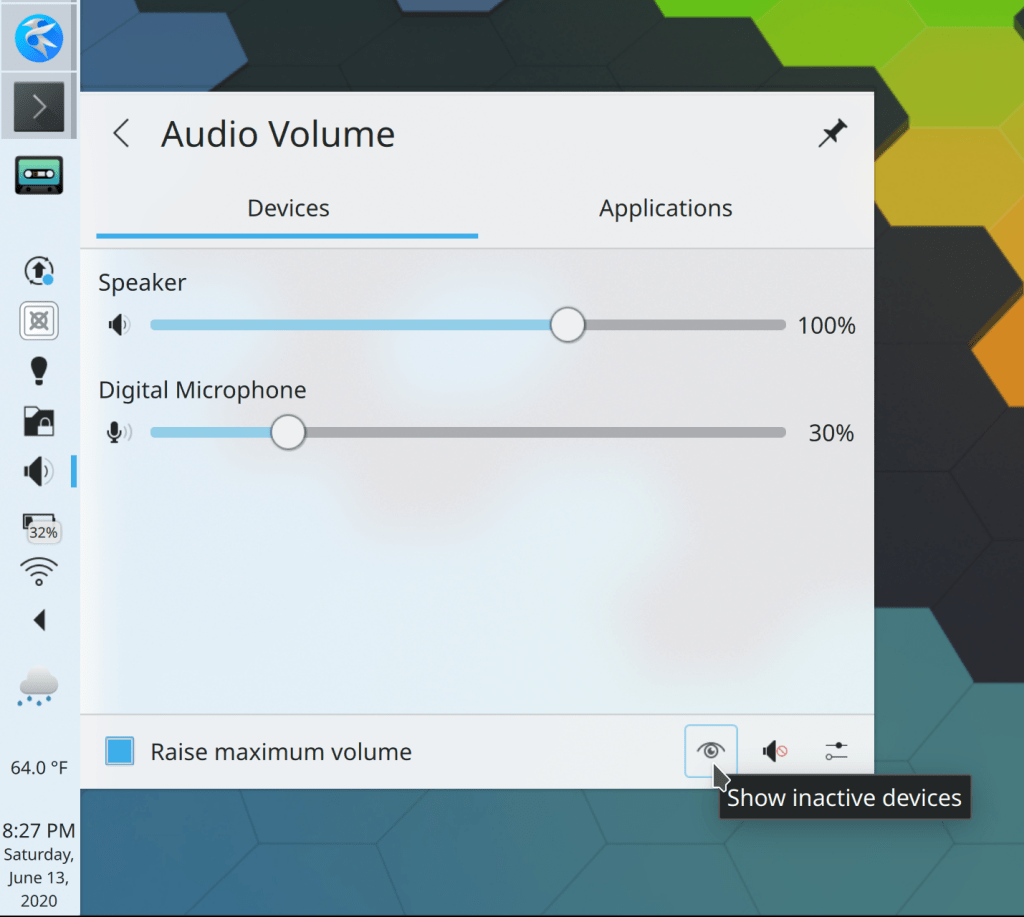The height and width of the screenshot is (917, 1024).
Task: Click the force mute all playback icon
Action: click(x=774, y=751)
